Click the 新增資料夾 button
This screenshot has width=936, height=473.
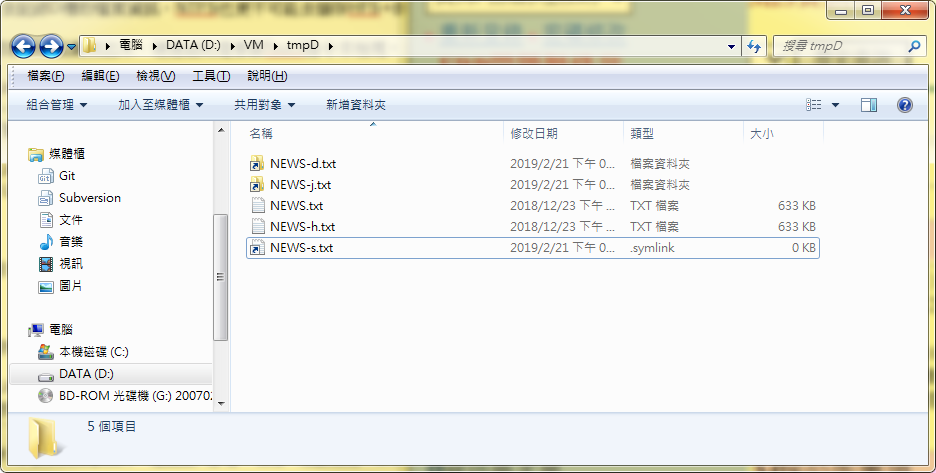point(356,105)
